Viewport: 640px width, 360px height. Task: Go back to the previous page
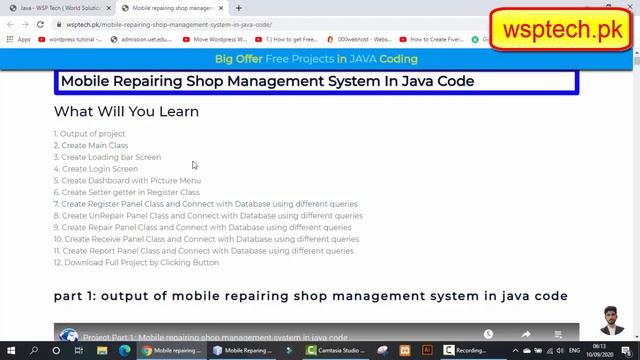coord(10,24)
